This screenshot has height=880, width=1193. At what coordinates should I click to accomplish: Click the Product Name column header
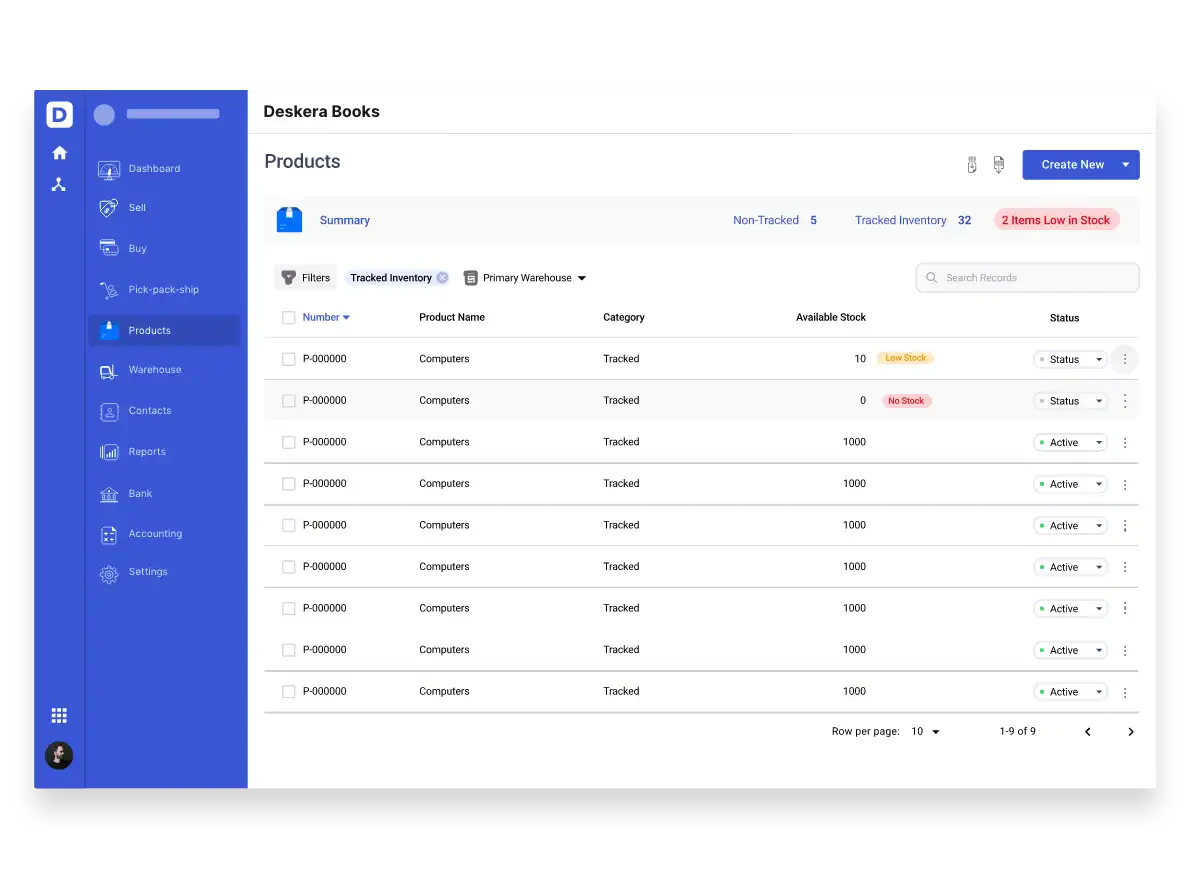452,318
